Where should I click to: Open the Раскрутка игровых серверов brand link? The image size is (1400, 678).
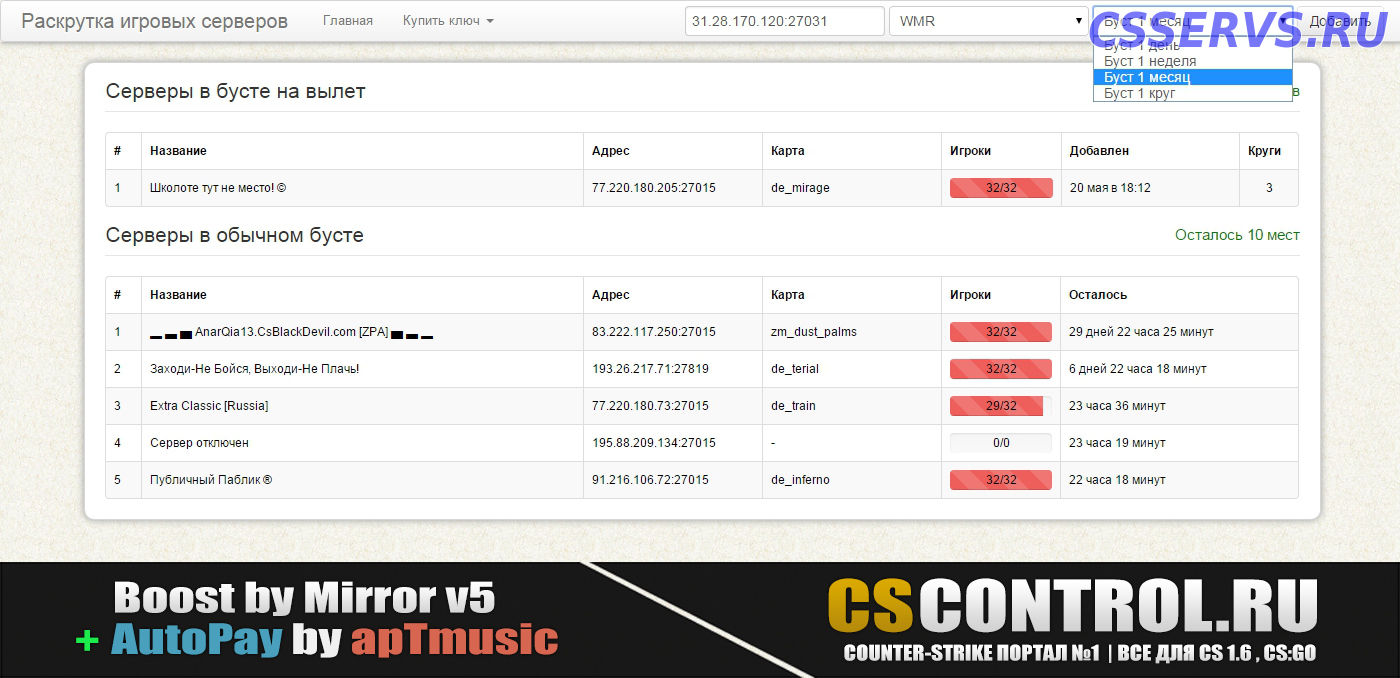click(x=154, y=20)
